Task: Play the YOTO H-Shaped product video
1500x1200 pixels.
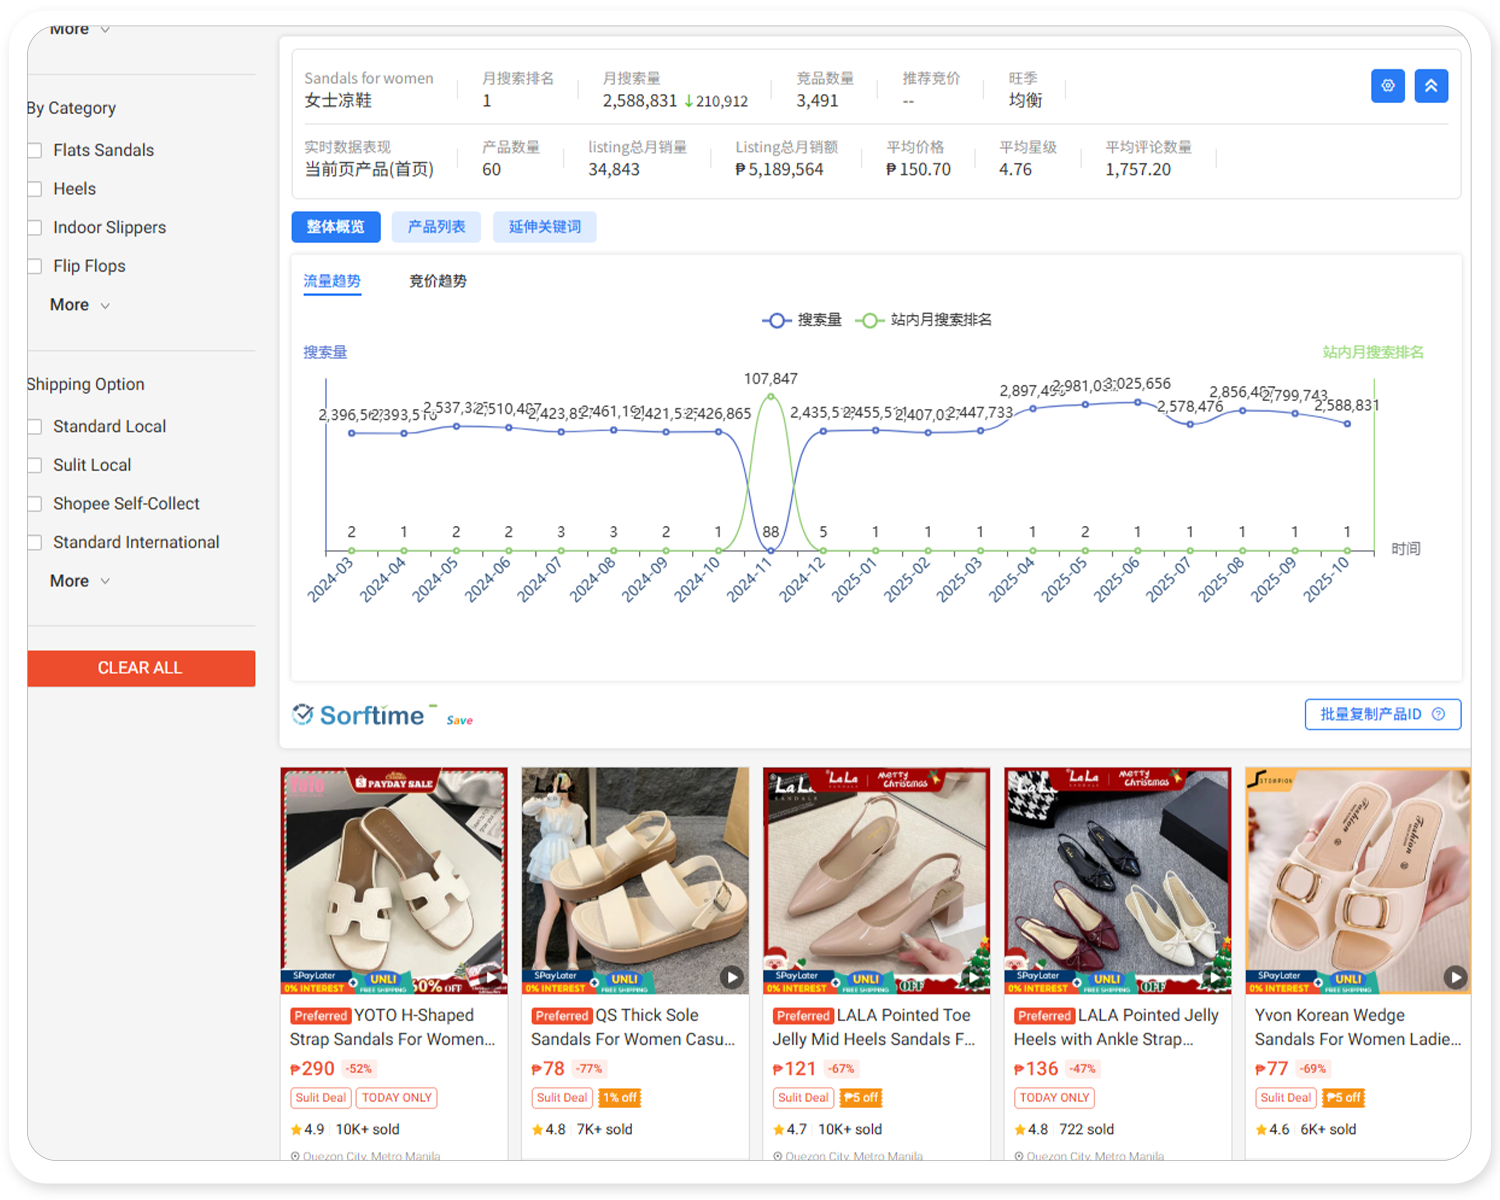Action: 491,977
